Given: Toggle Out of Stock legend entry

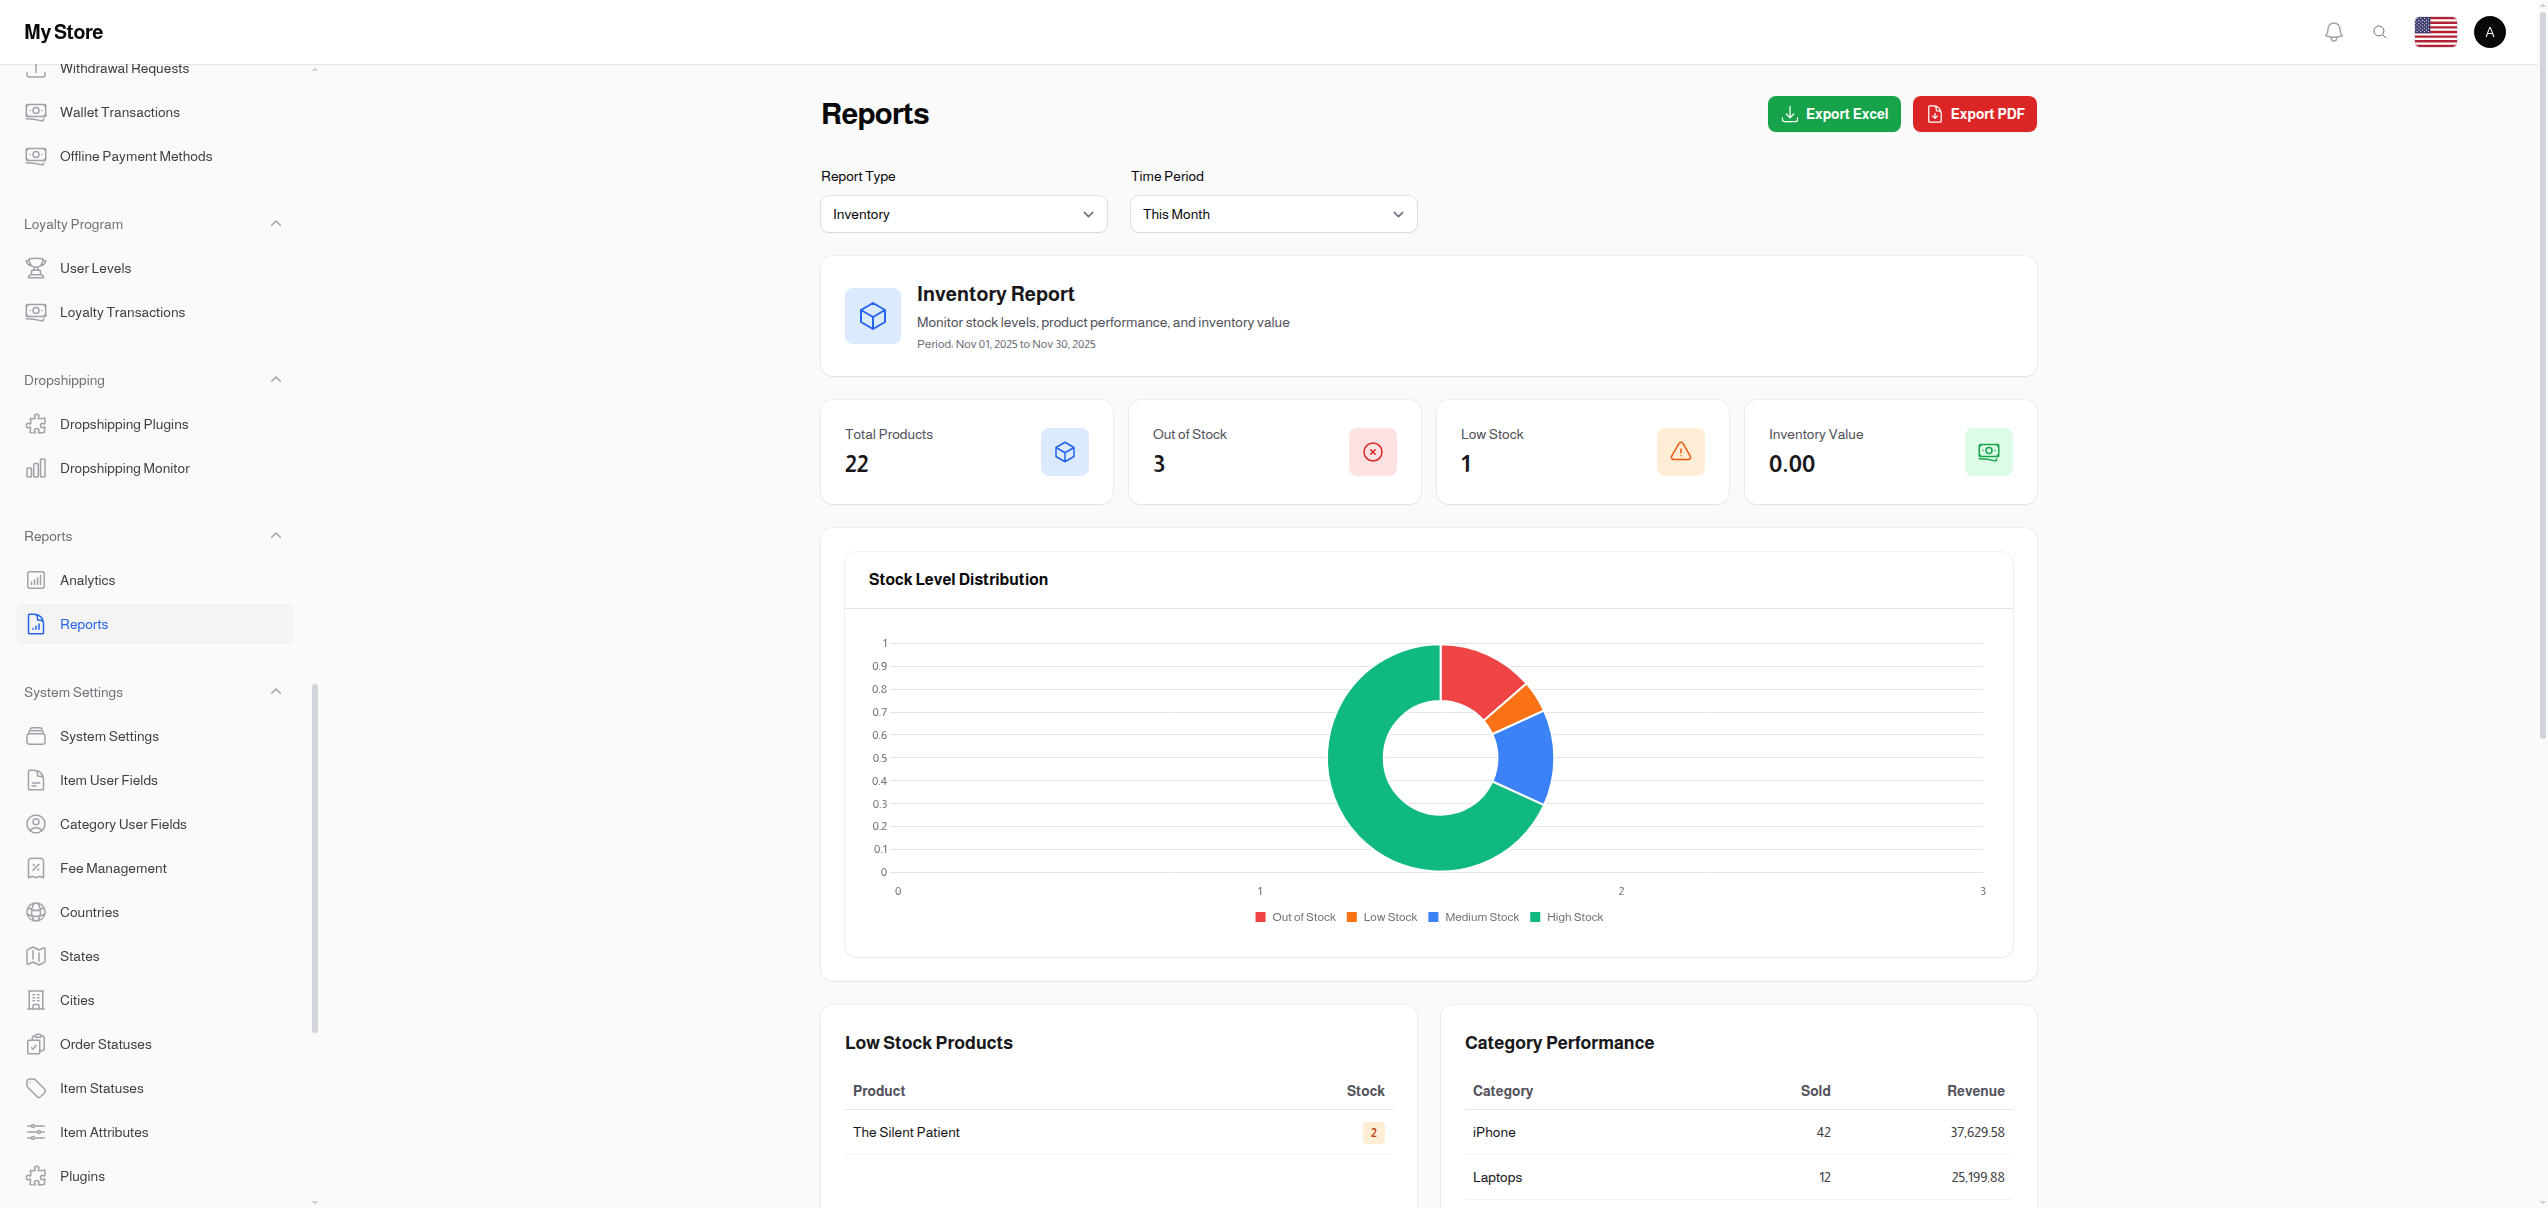Looking at the screenshot, I should click(x=1295, y=917).
